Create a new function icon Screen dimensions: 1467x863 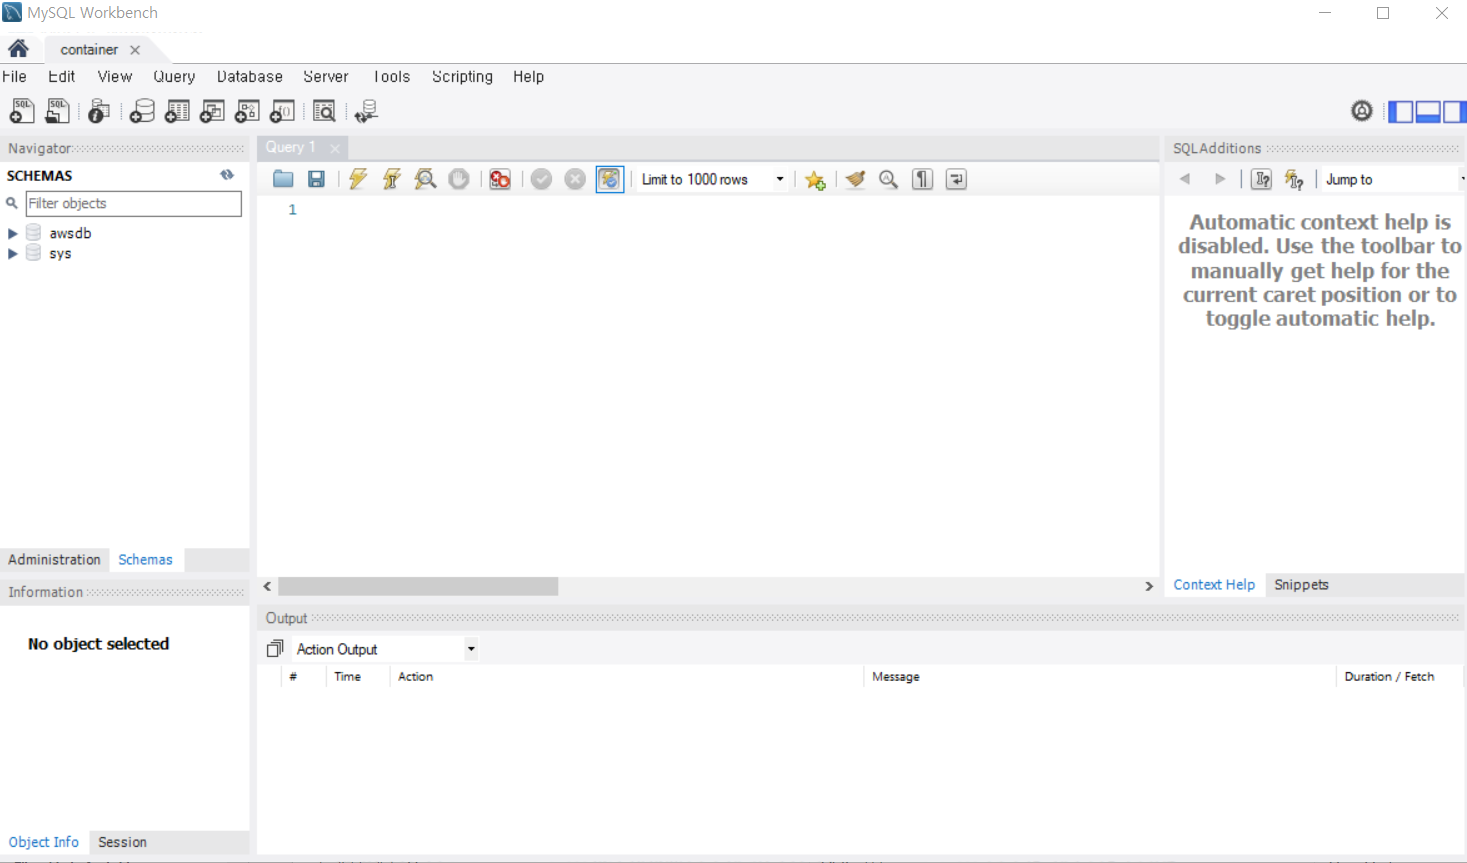click(282, 111)
